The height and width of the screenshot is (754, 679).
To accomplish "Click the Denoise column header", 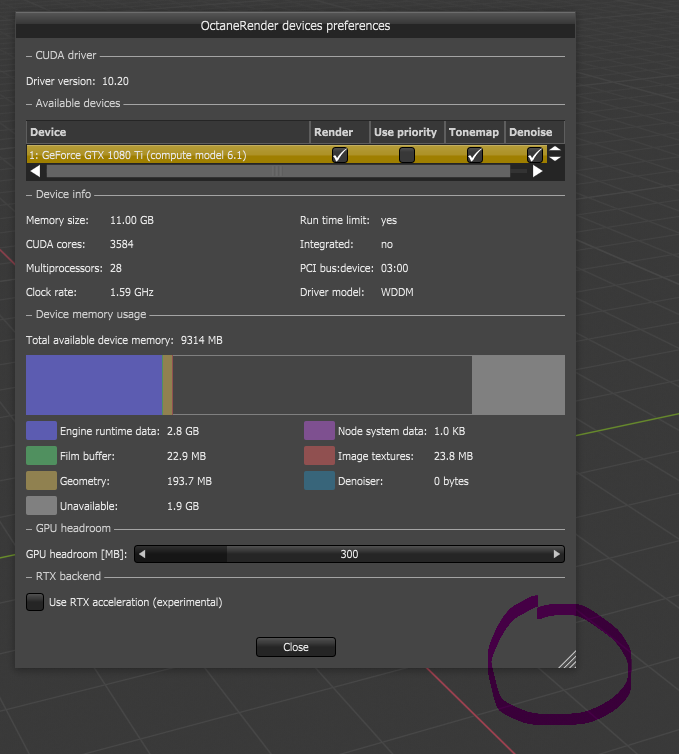I will point(534,132).
